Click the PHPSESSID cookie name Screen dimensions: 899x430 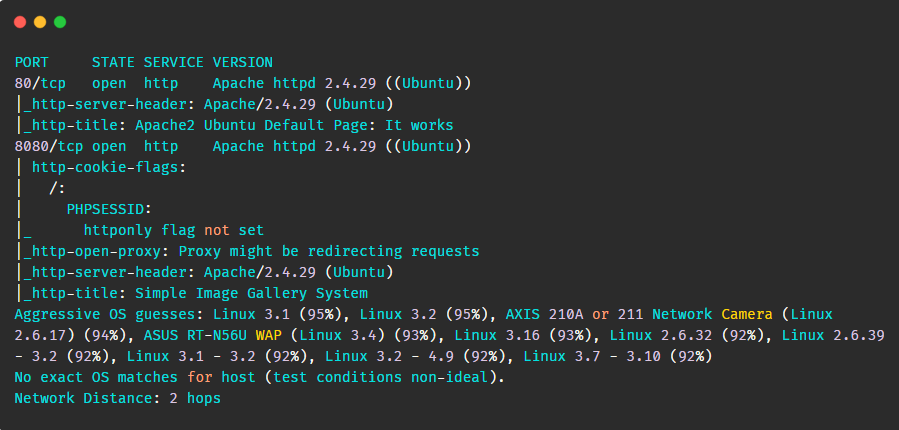tap(109, 209)
